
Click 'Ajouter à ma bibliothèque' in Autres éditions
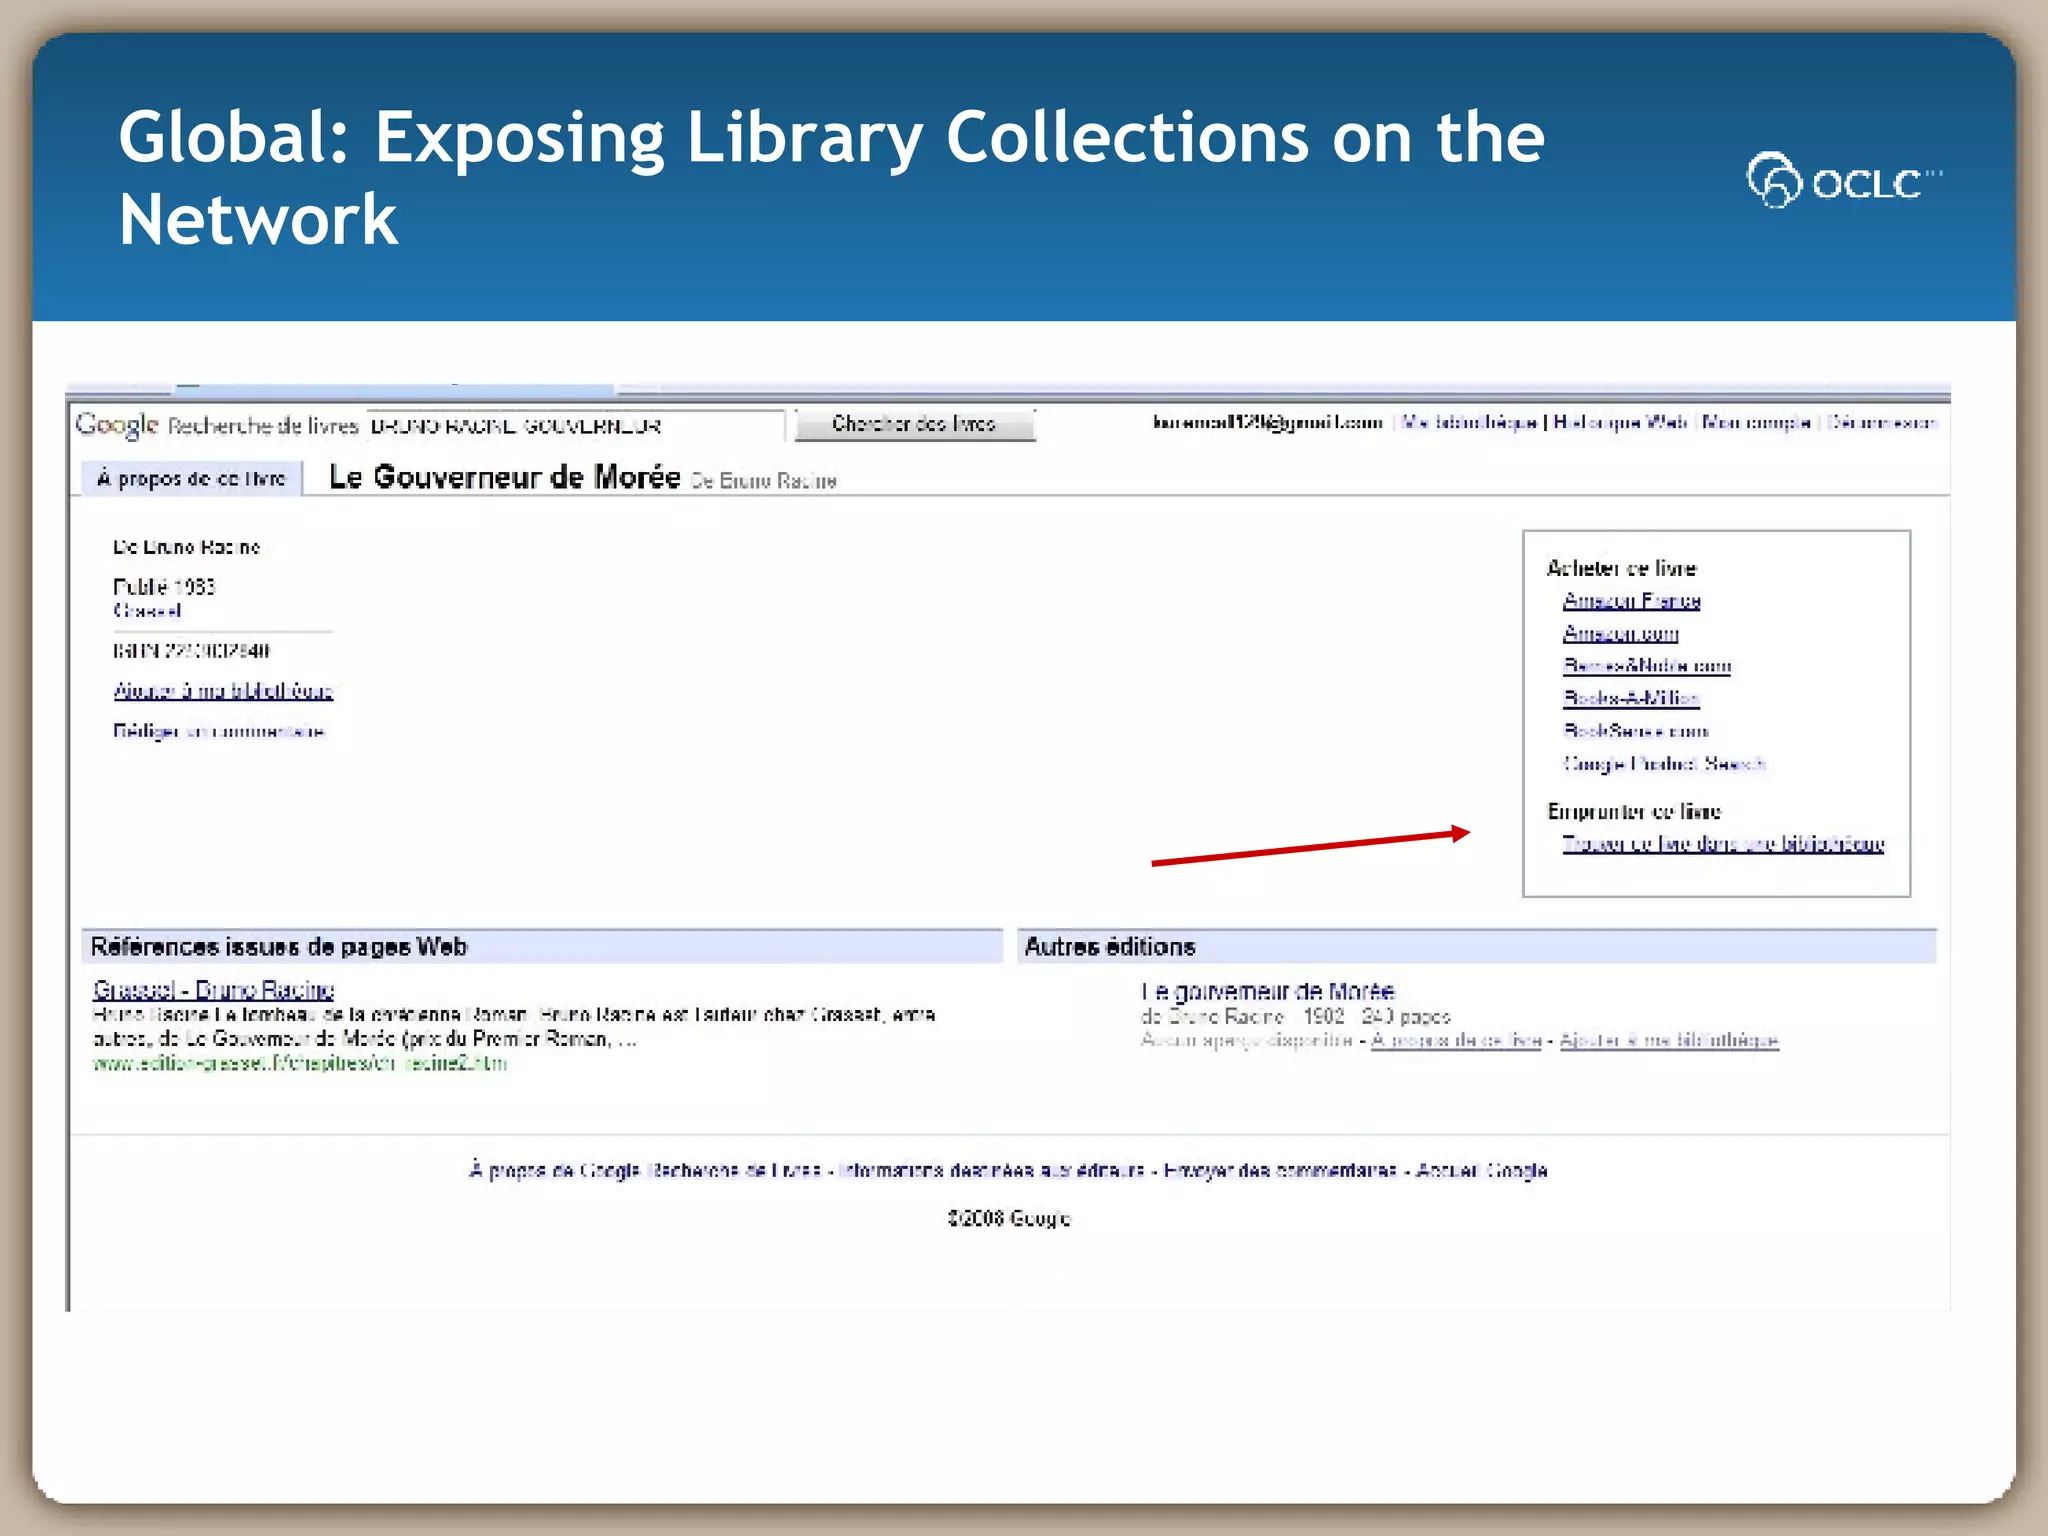(1669, 1040)
